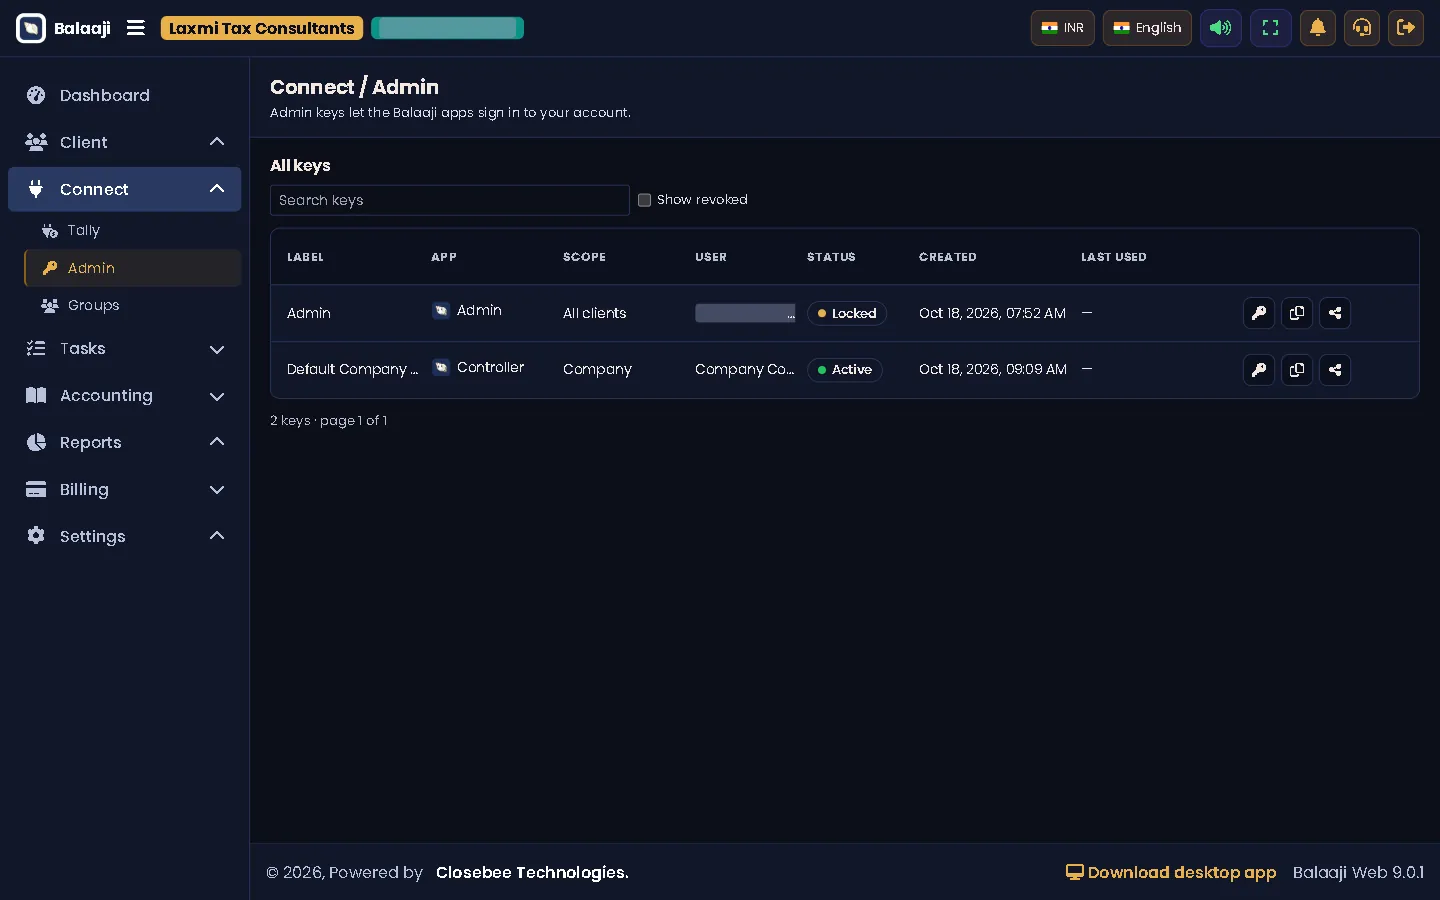Toggle the Reports menu chevron
This screenshot has height=900, width=1440.
(x=217, y=442)
